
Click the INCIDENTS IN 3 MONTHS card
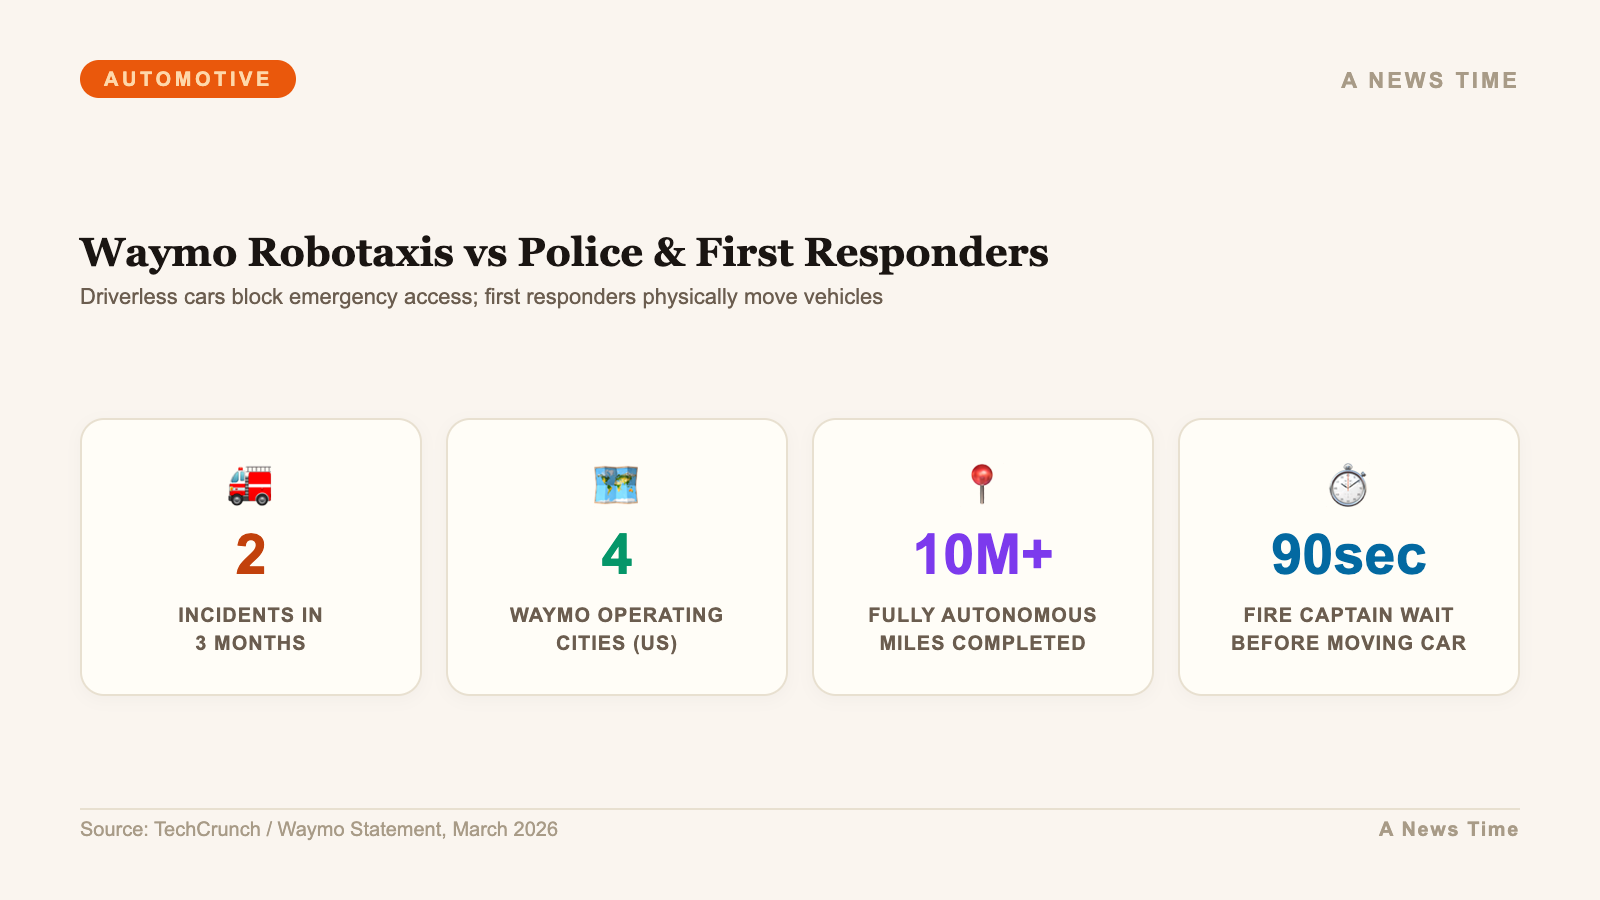(x=250, y=557)
